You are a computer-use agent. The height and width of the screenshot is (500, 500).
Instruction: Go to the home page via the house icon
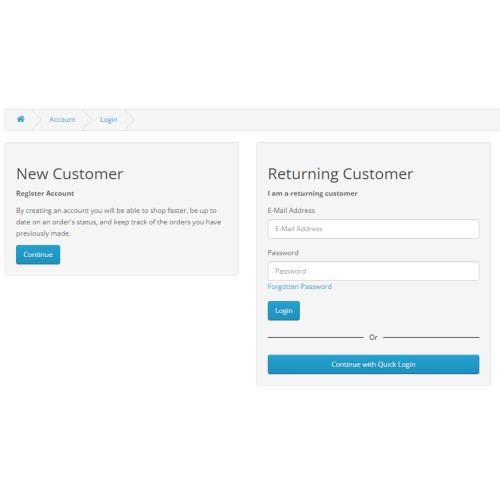click(21, 119)
